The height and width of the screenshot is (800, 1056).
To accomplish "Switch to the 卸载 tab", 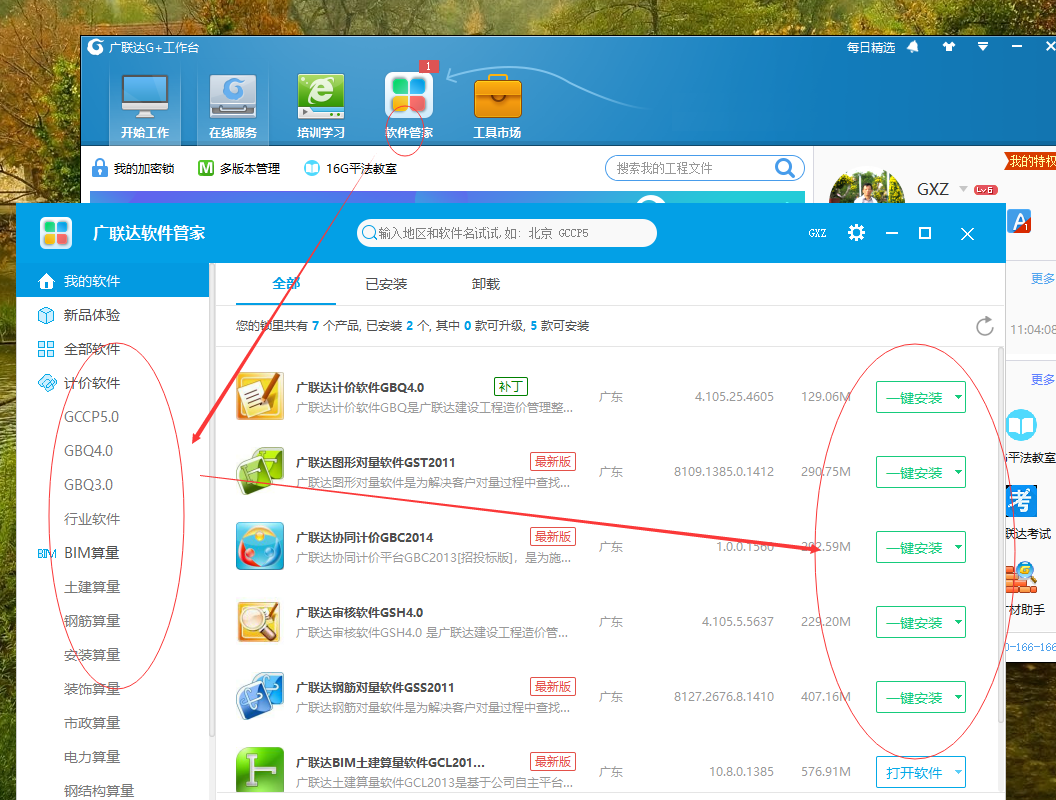I will [x=486, y=284].
